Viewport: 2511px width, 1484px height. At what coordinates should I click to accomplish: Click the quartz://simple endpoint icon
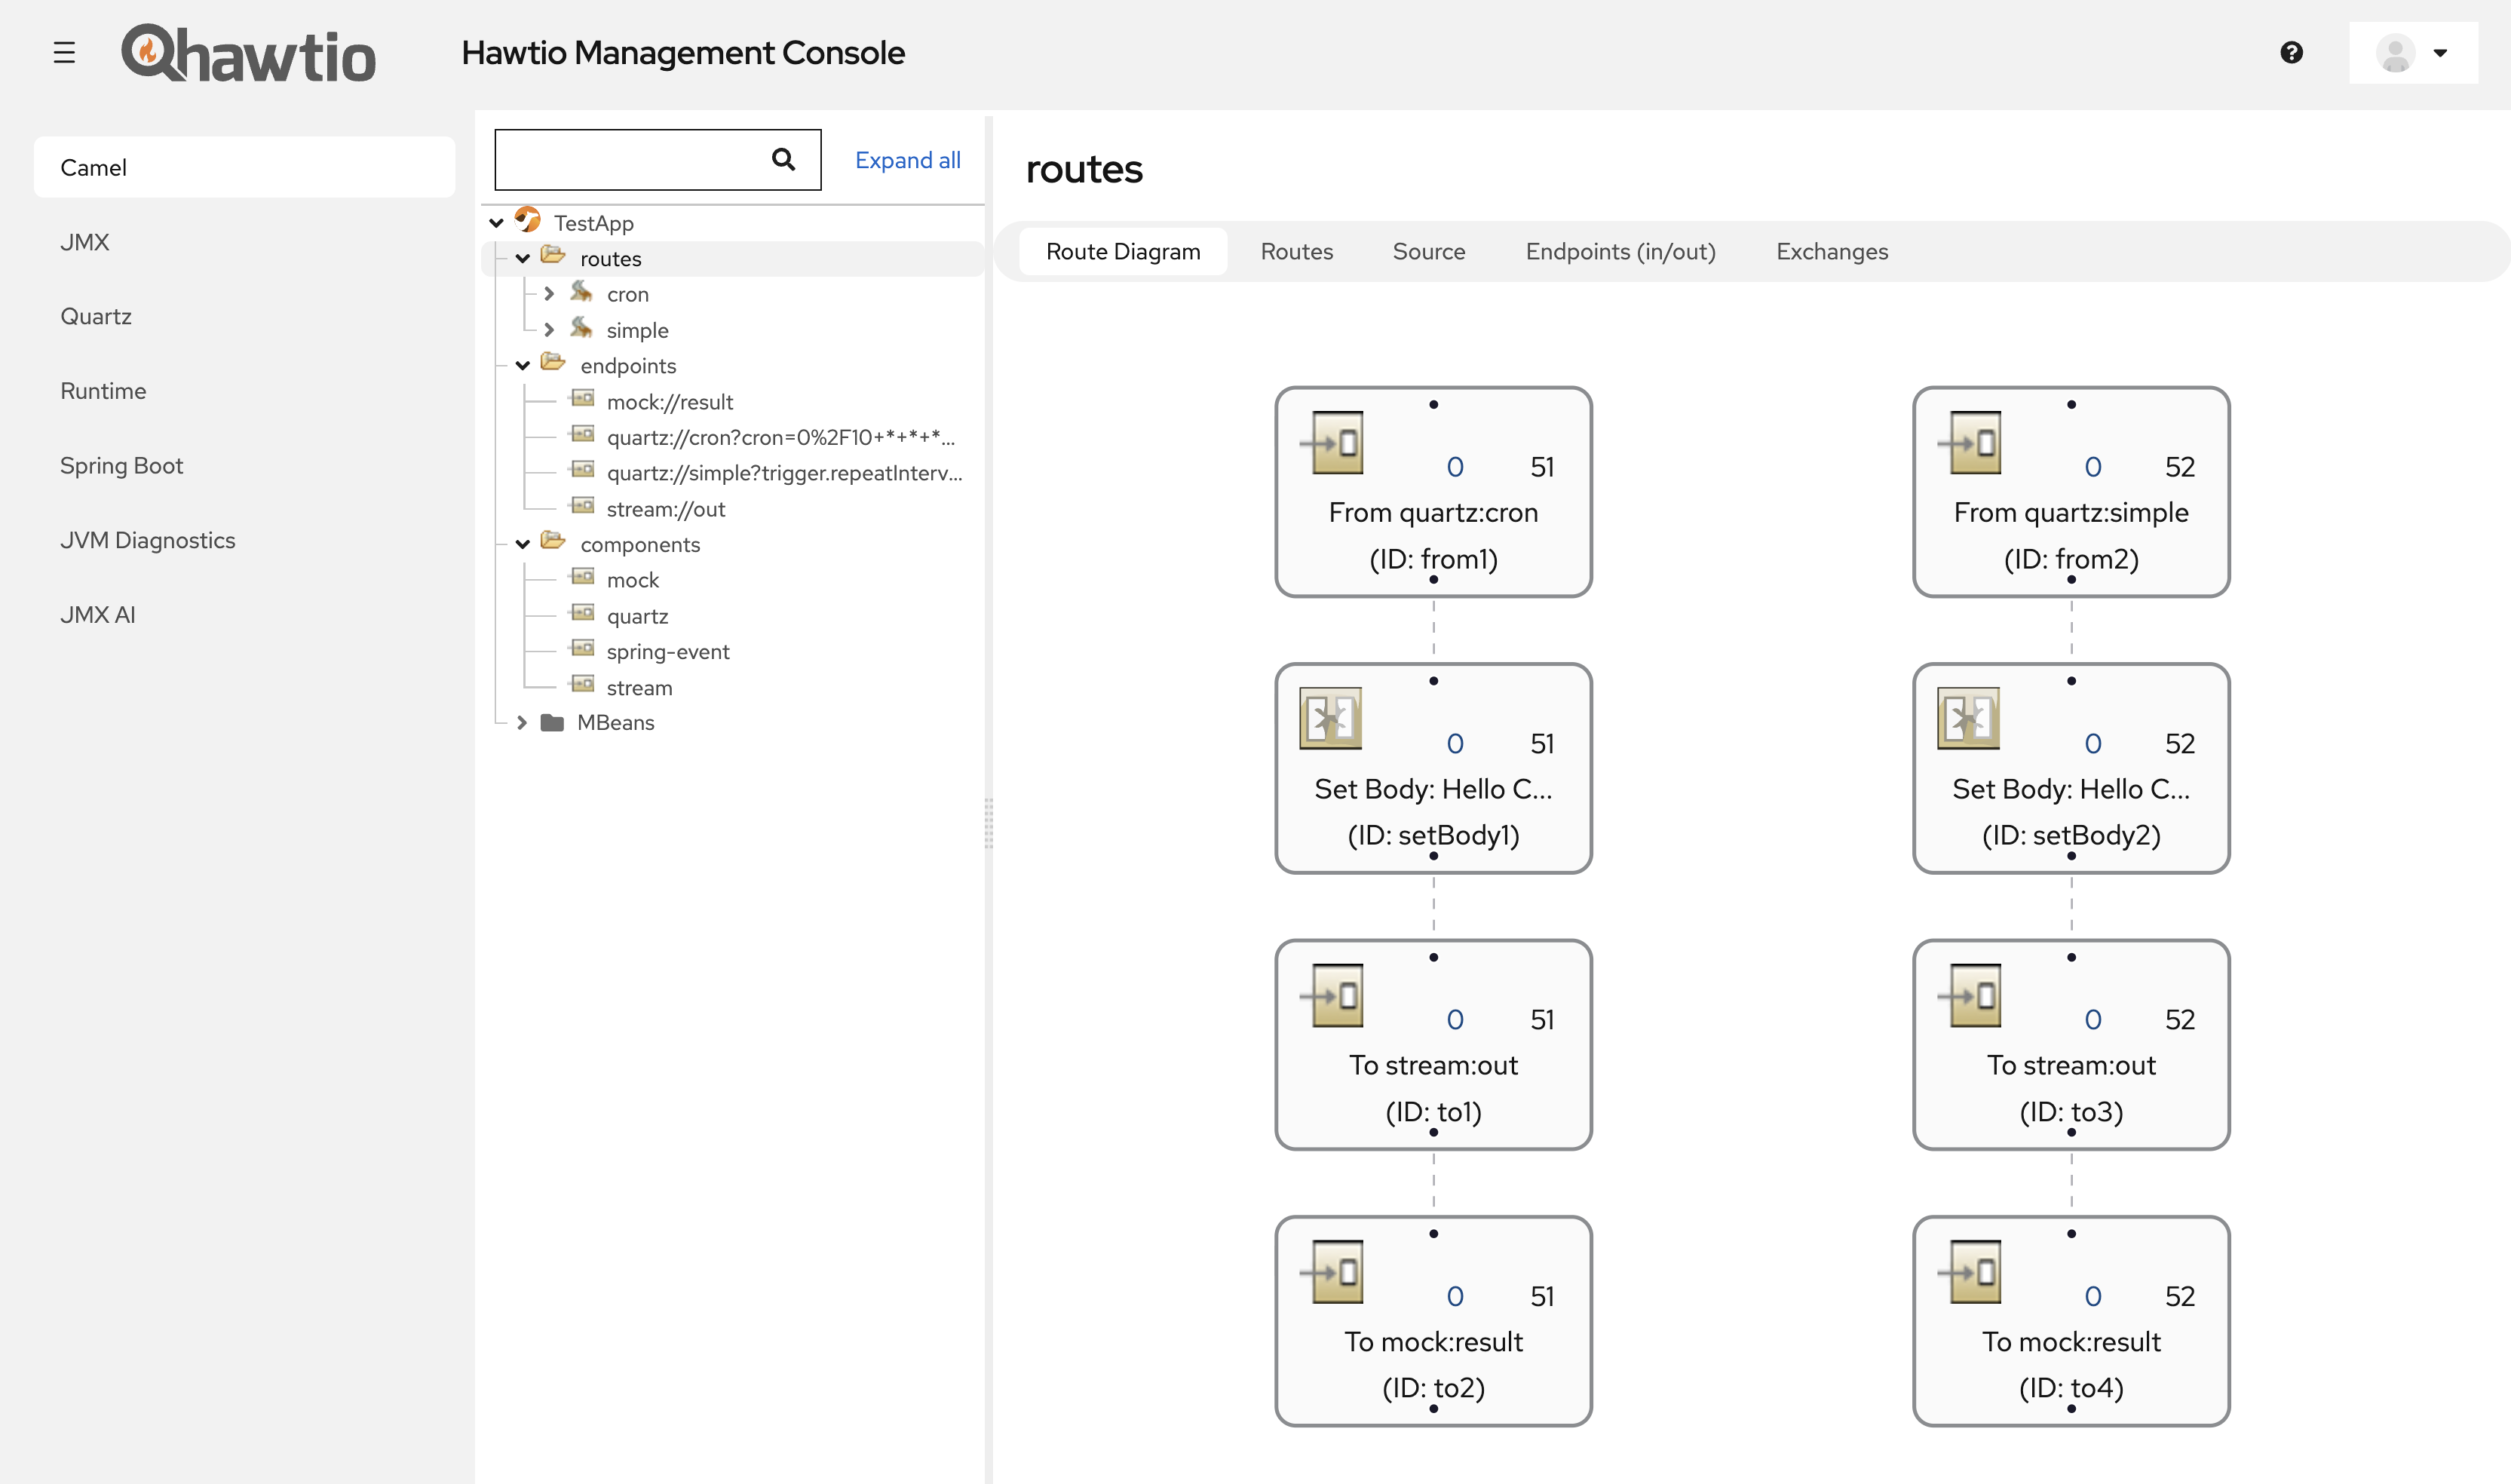(582, 470)
